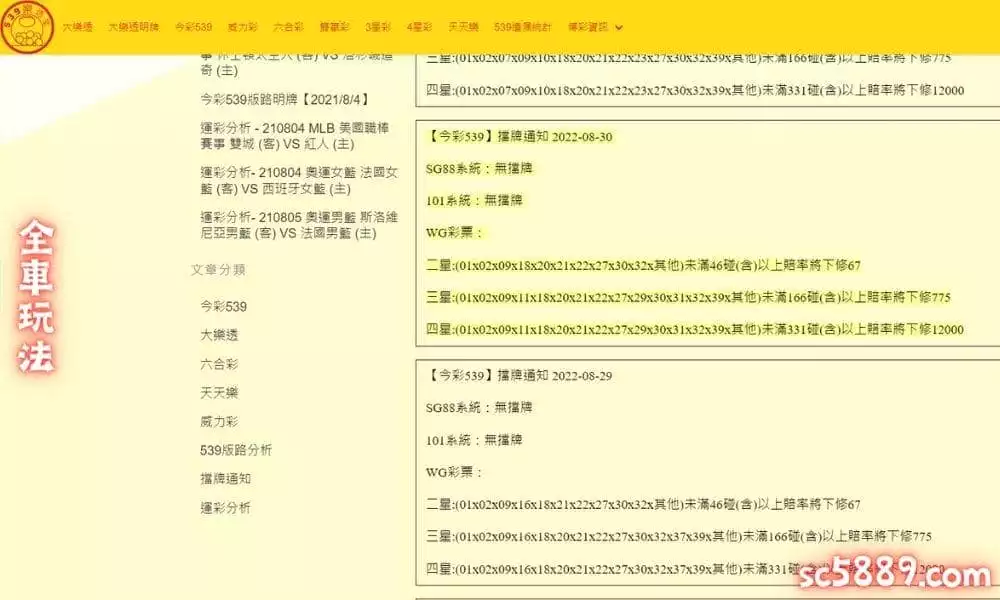Select 六合彩 in top navigation bar
1000x600 pixels.
tap(288, 27)
